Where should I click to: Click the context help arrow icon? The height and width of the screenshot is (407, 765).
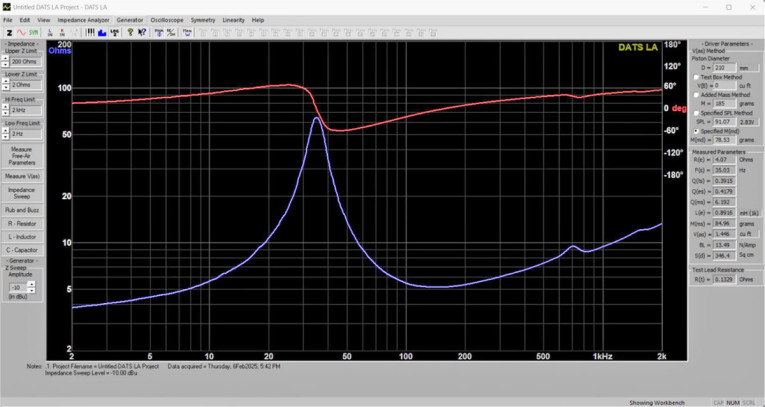point(141,32)
